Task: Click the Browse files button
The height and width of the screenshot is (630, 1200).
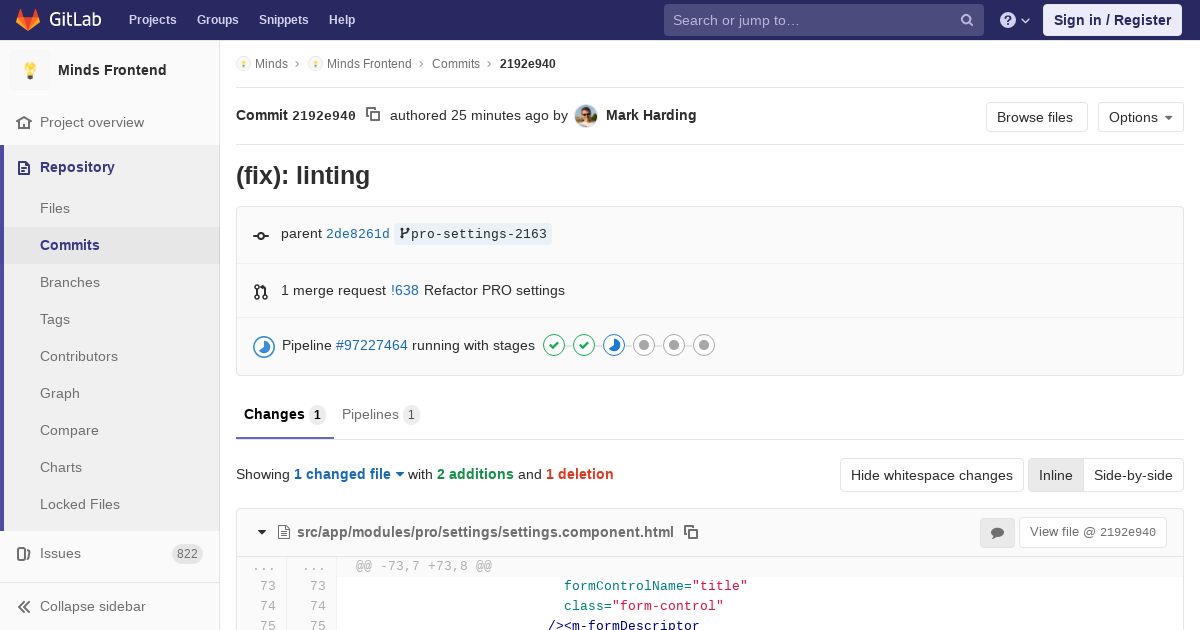Action: (1035, 117)
